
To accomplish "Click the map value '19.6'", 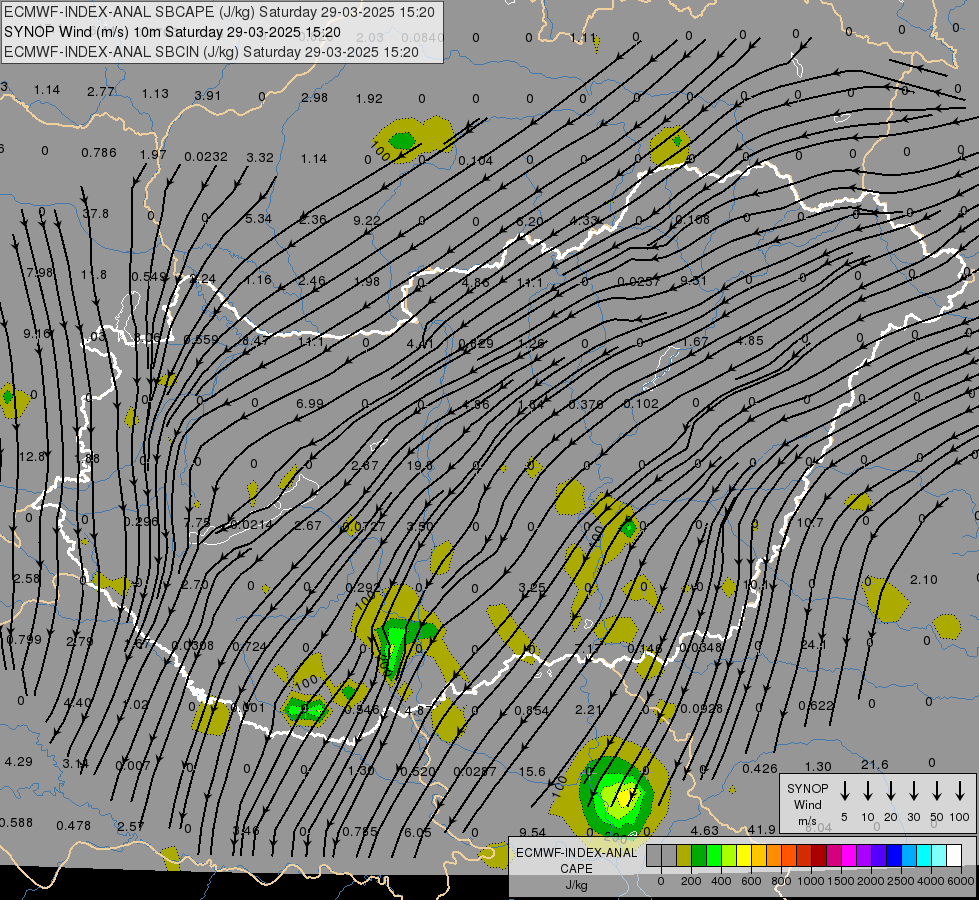I will (420, 465).
